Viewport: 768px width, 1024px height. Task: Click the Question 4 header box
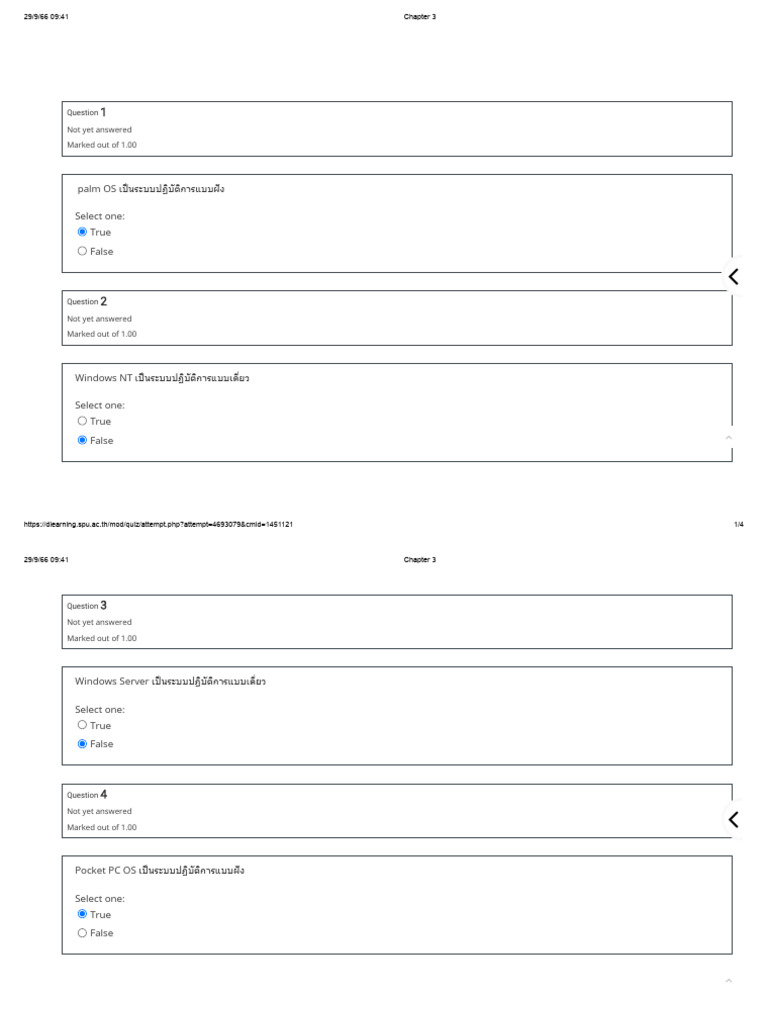(396, 810)
